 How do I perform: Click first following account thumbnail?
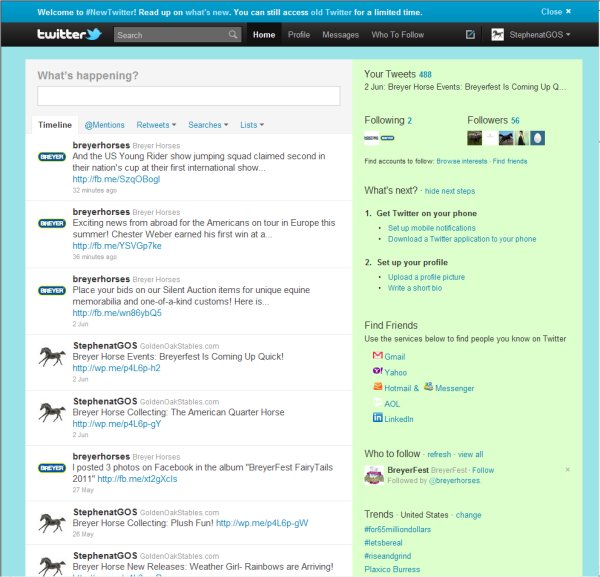tap(371, 138)
